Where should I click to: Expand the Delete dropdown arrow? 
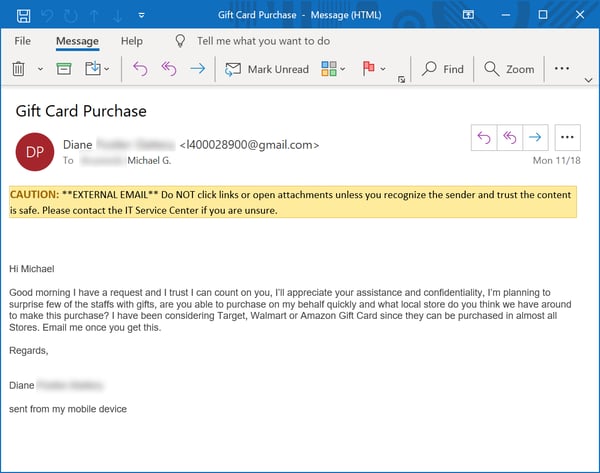click(40, 70)
